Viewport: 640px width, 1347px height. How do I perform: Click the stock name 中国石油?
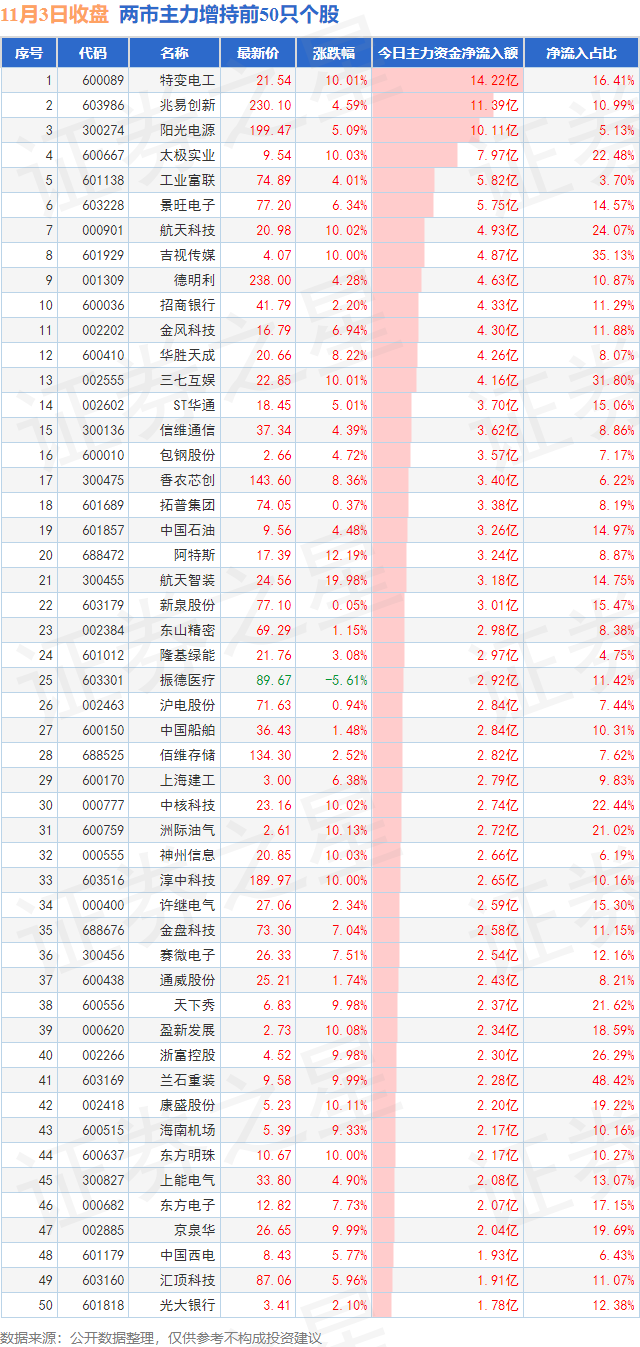[188, 530]
